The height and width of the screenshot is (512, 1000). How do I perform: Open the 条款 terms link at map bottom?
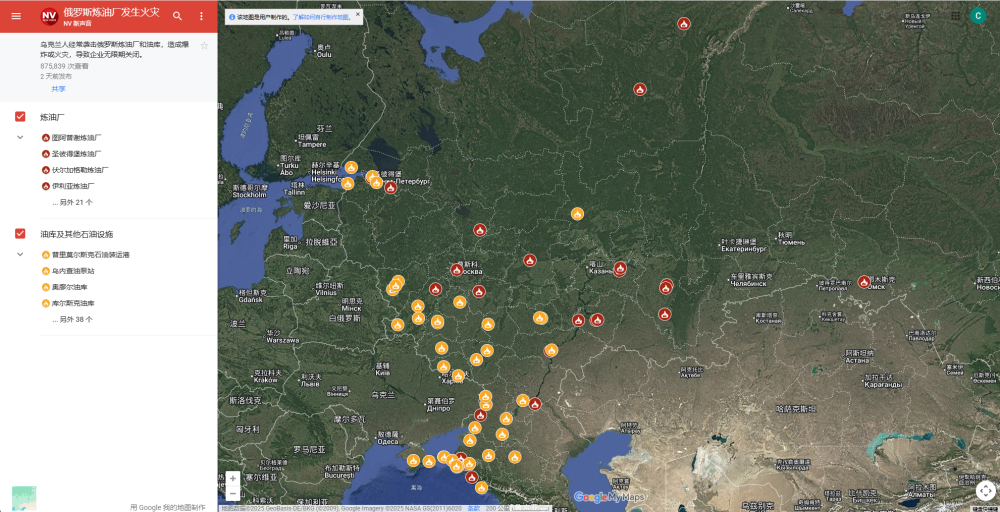[x=473, y=508]
